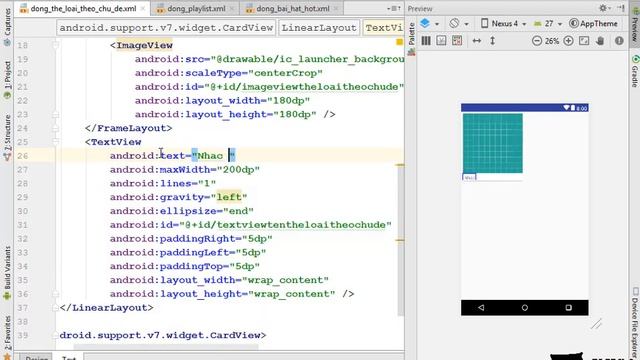Viewport: 640px width, 360px height.
Task: Select dong_the_loai_theo_chu_de.xml tab
Action: coord(83,9)
